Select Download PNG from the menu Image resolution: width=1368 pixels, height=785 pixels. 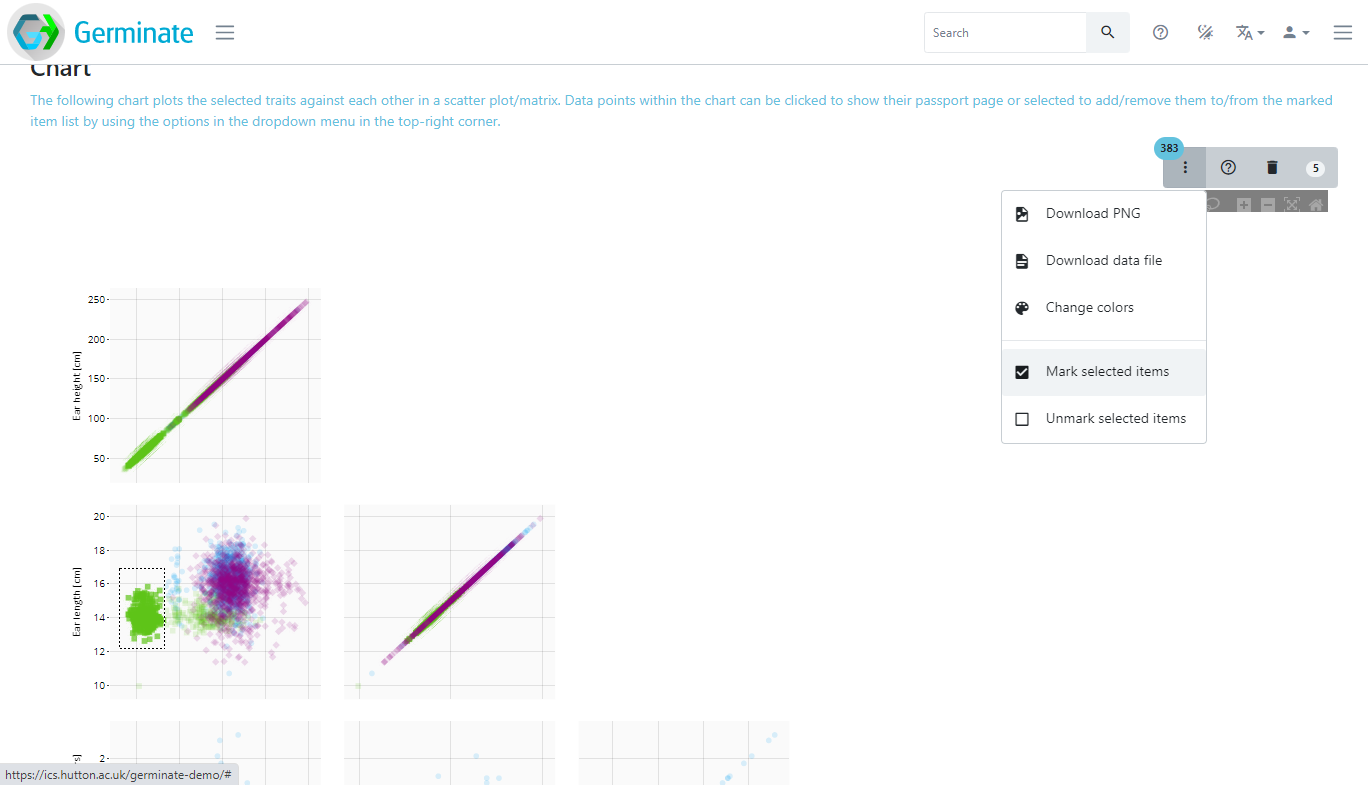coord(1093,214)
